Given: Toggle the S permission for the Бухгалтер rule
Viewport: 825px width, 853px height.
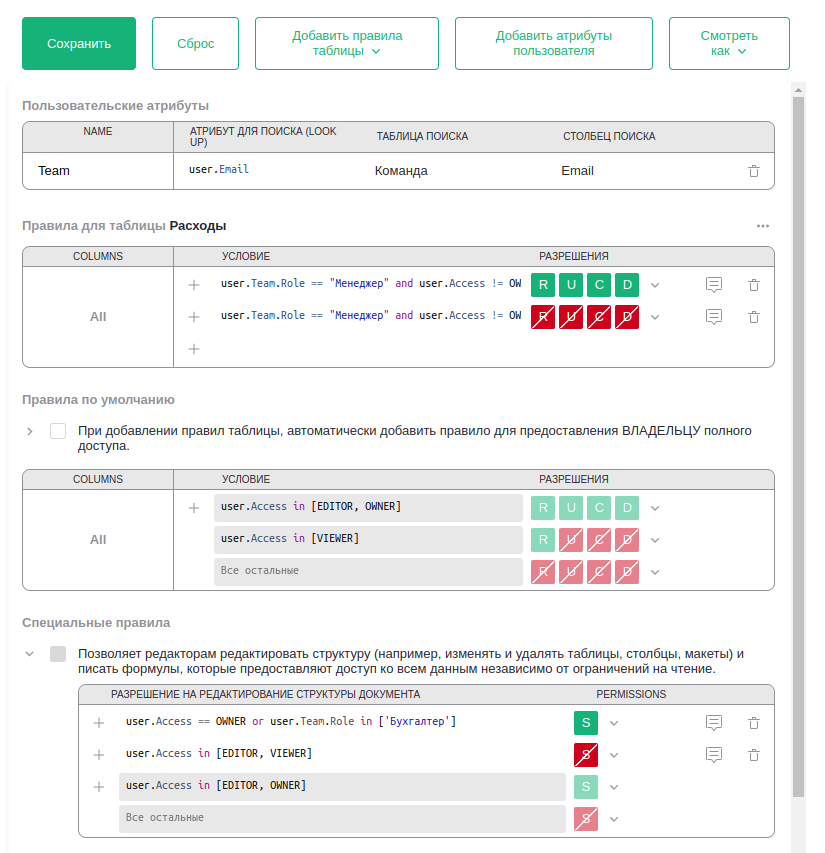Looking at the screenshot, I should click(x=586, y=723).
